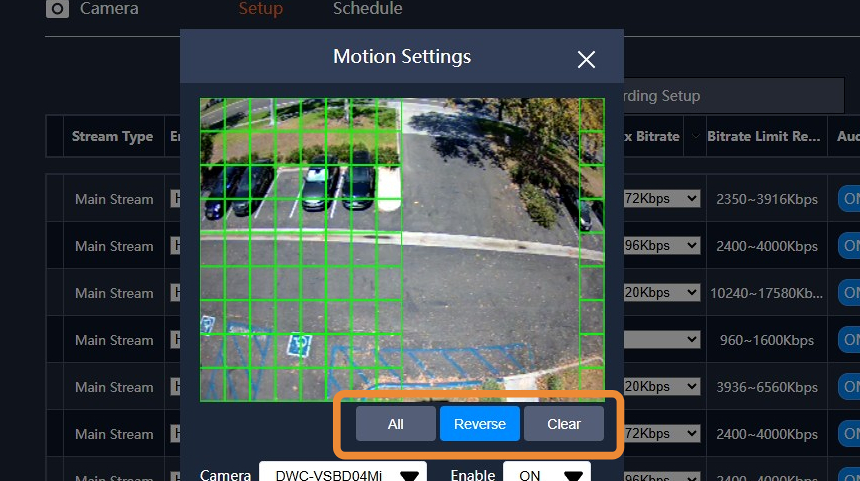Click the 3936~6560Kbps value

pos(767,387)
